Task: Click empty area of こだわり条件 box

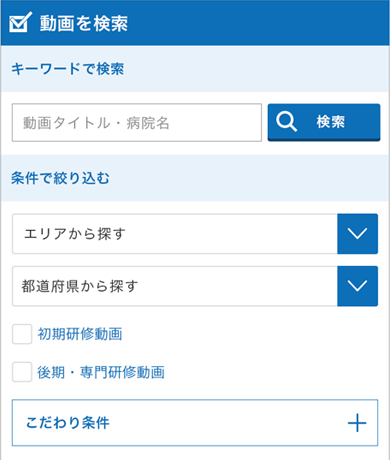Action: click(227, 423)
